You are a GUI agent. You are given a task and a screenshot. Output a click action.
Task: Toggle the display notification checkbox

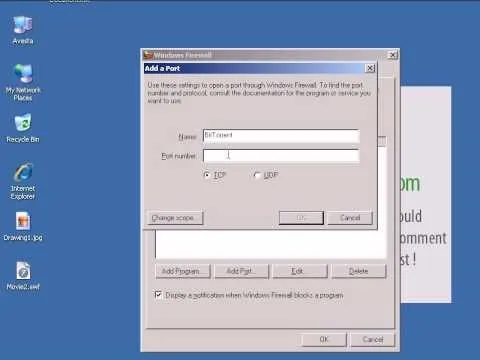point(158,295)
